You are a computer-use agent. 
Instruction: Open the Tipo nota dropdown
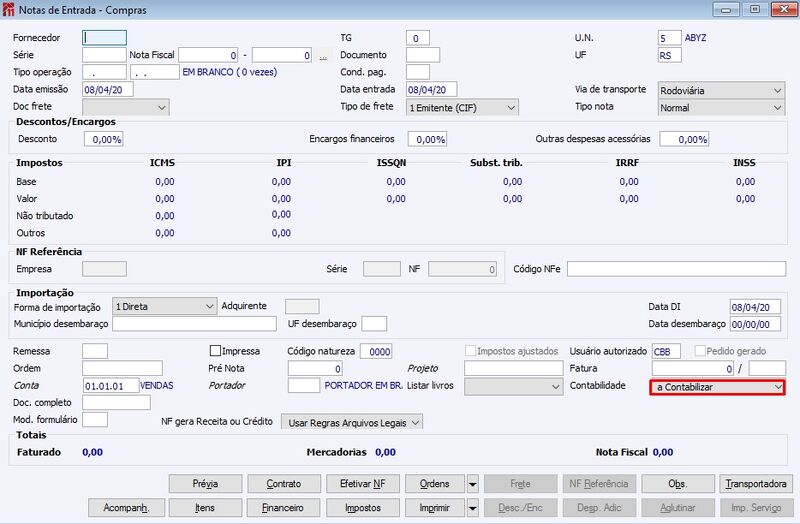(721, 108)
